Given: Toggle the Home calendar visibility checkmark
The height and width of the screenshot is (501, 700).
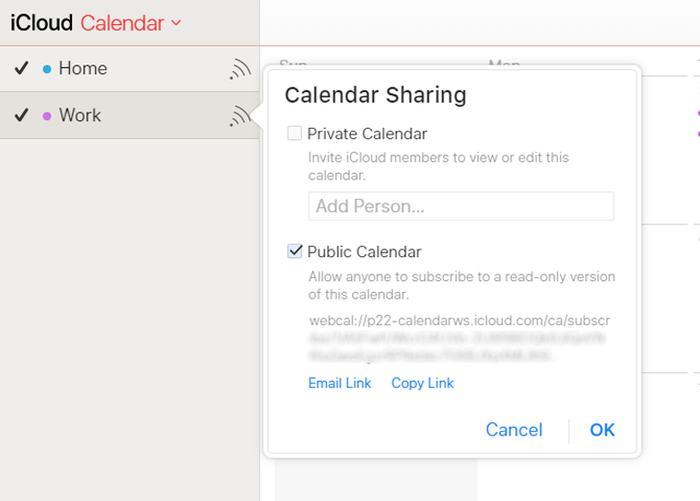Looking at the screenshot, I should pos(21,68).
